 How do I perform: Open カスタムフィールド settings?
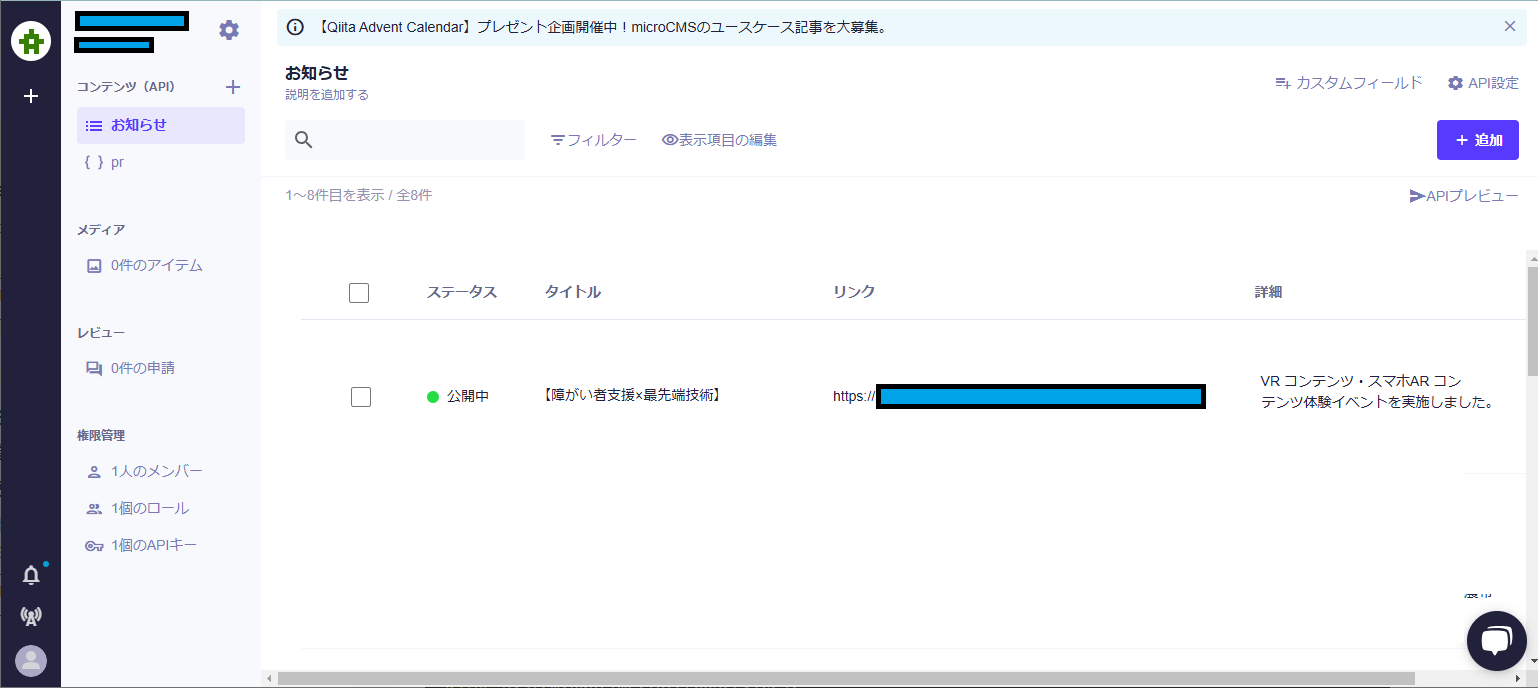click(1348, 83)
